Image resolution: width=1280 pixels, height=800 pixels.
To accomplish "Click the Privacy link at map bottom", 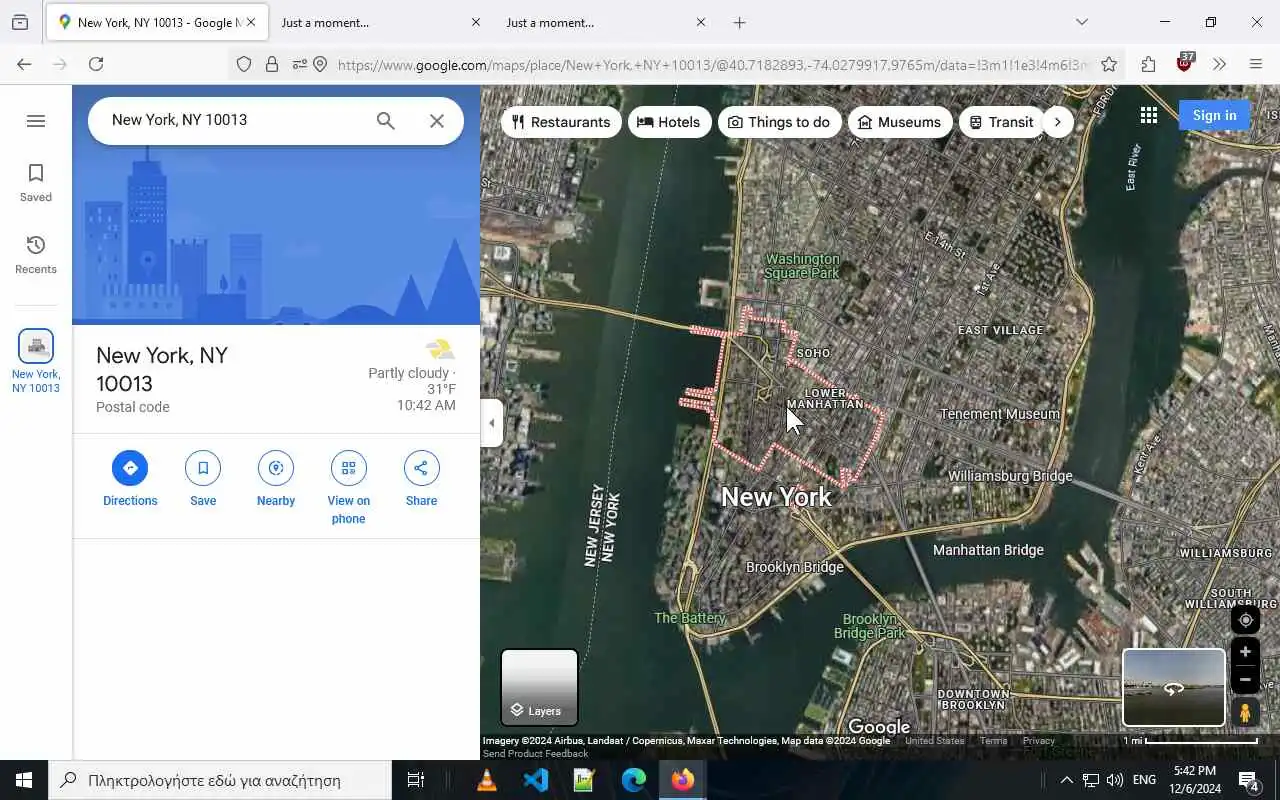I will coord(1038,741).
